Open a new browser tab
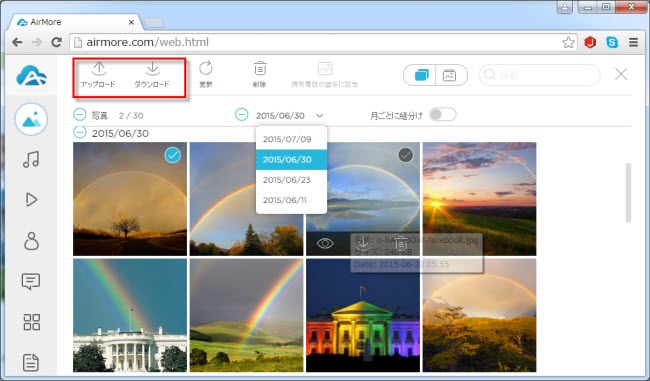The height and width of the screenshot is (381, 650). pos(153,23)
